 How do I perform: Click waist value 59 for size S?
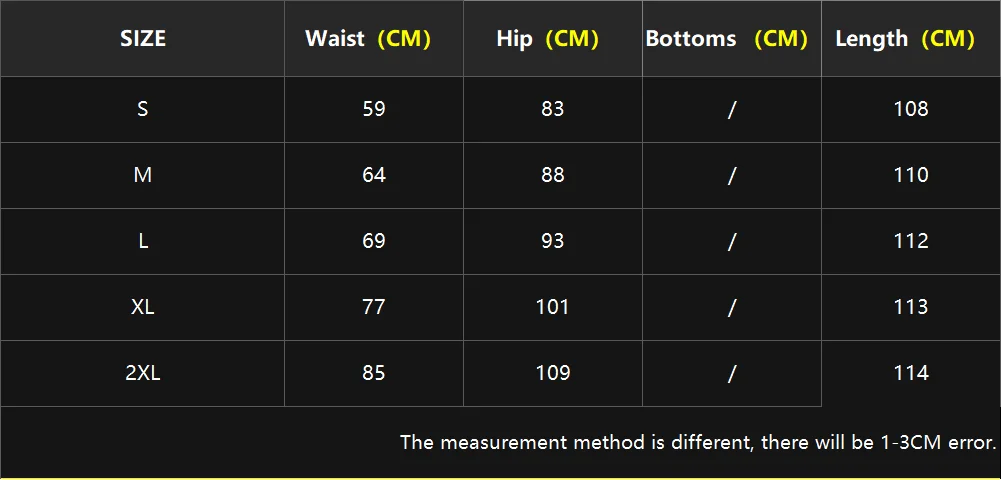374,109
